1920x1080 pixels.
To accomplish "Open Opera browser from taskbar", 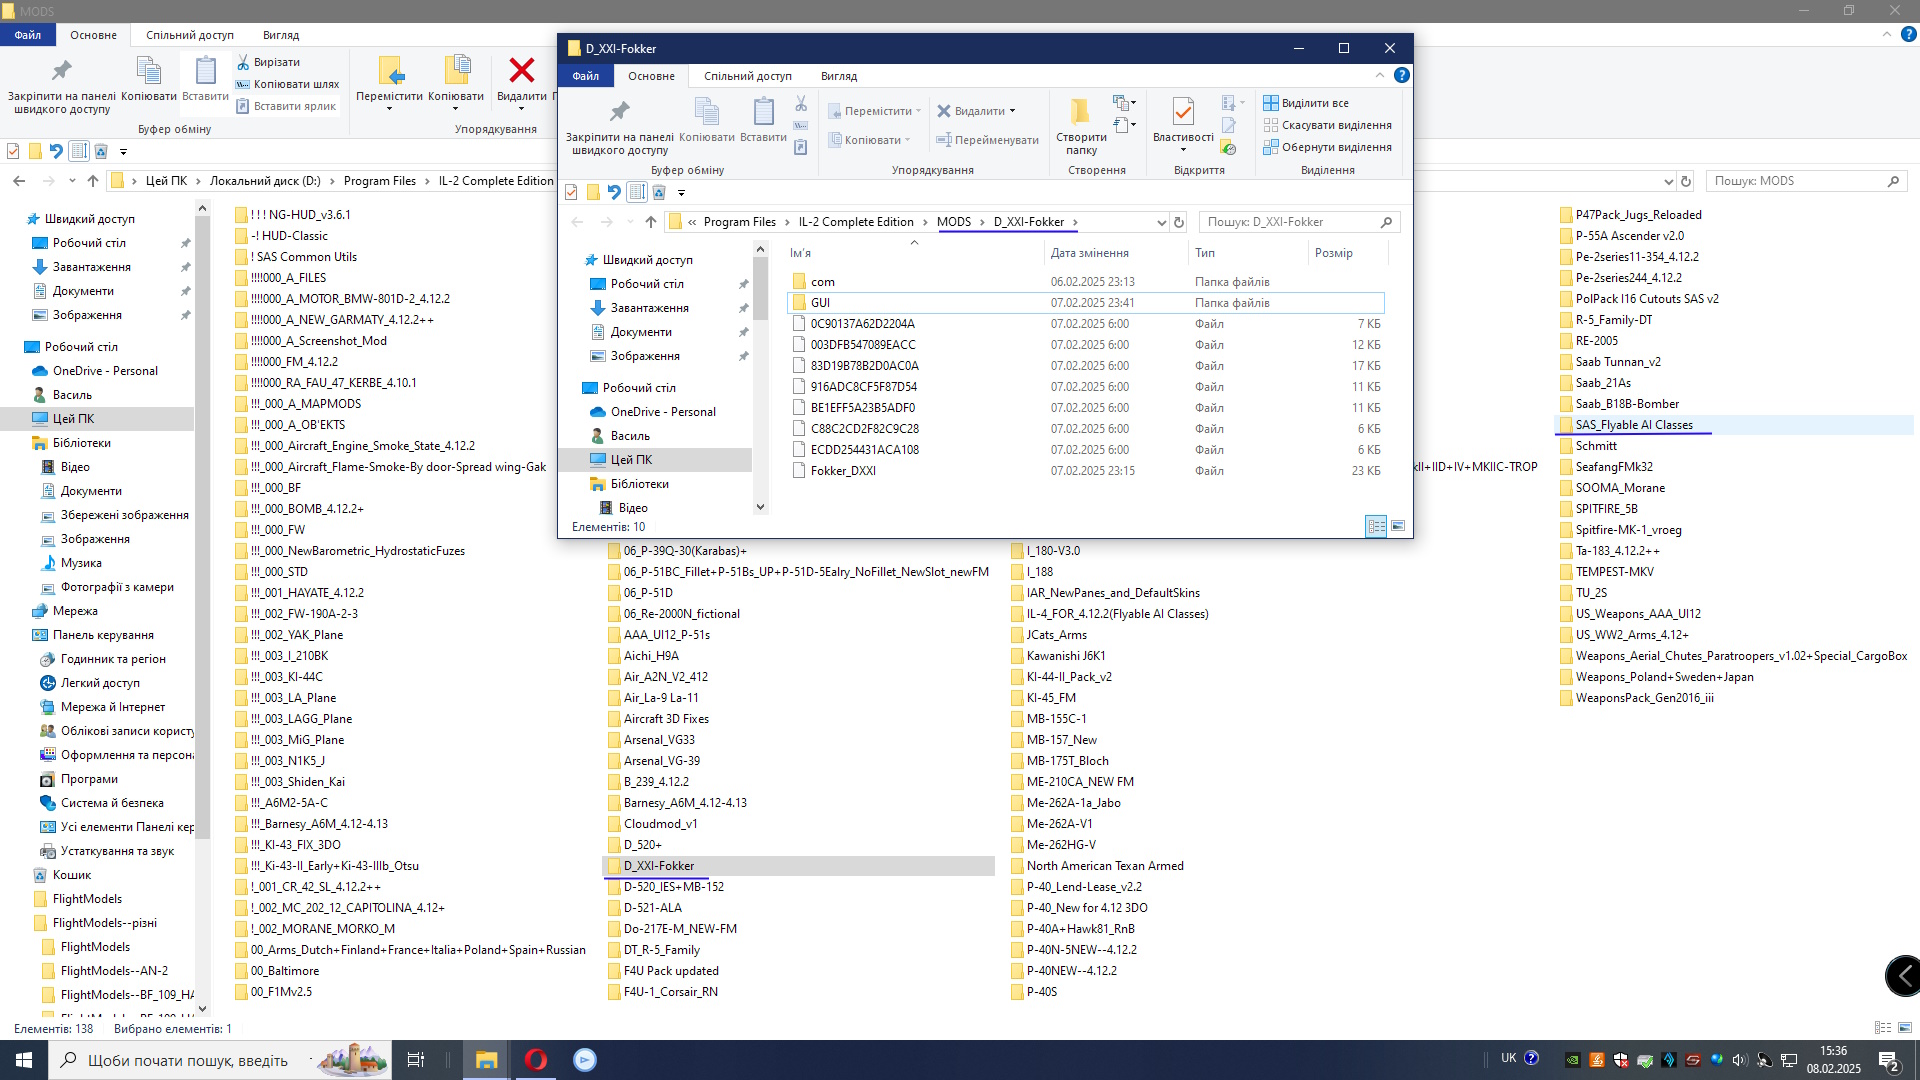I will click(x=536, y=1060).
